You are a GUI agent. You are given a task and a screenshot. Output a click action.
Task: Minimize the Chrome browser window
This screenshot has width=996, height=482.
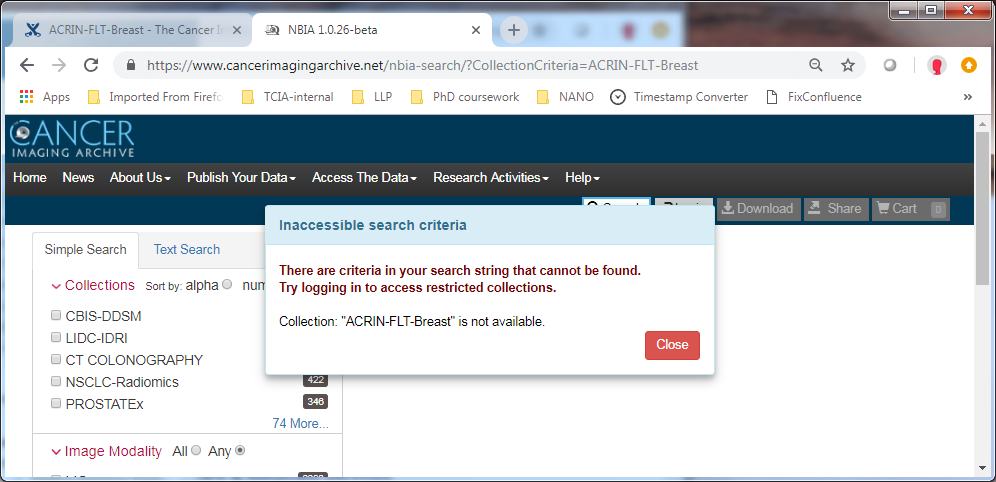point(904,10)
